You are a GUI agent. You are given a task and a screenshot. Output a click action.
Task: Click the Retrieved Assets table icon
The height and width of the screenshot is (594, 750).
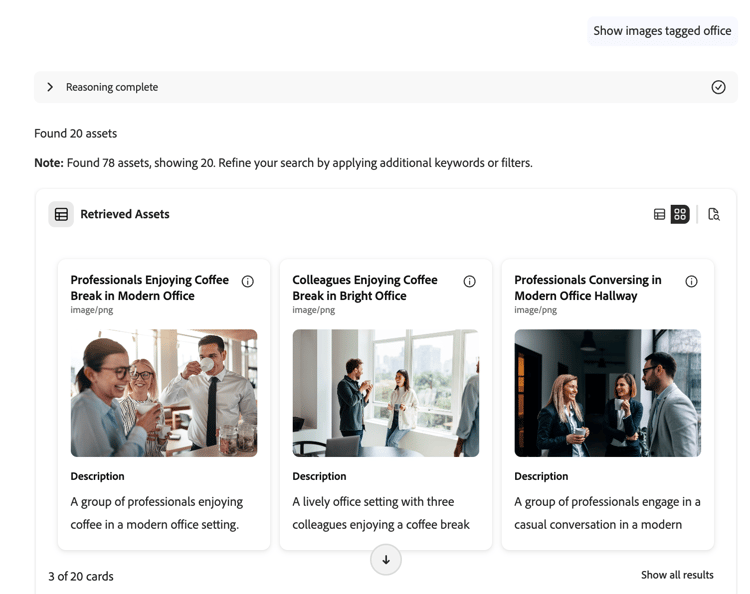coord(61,214)
